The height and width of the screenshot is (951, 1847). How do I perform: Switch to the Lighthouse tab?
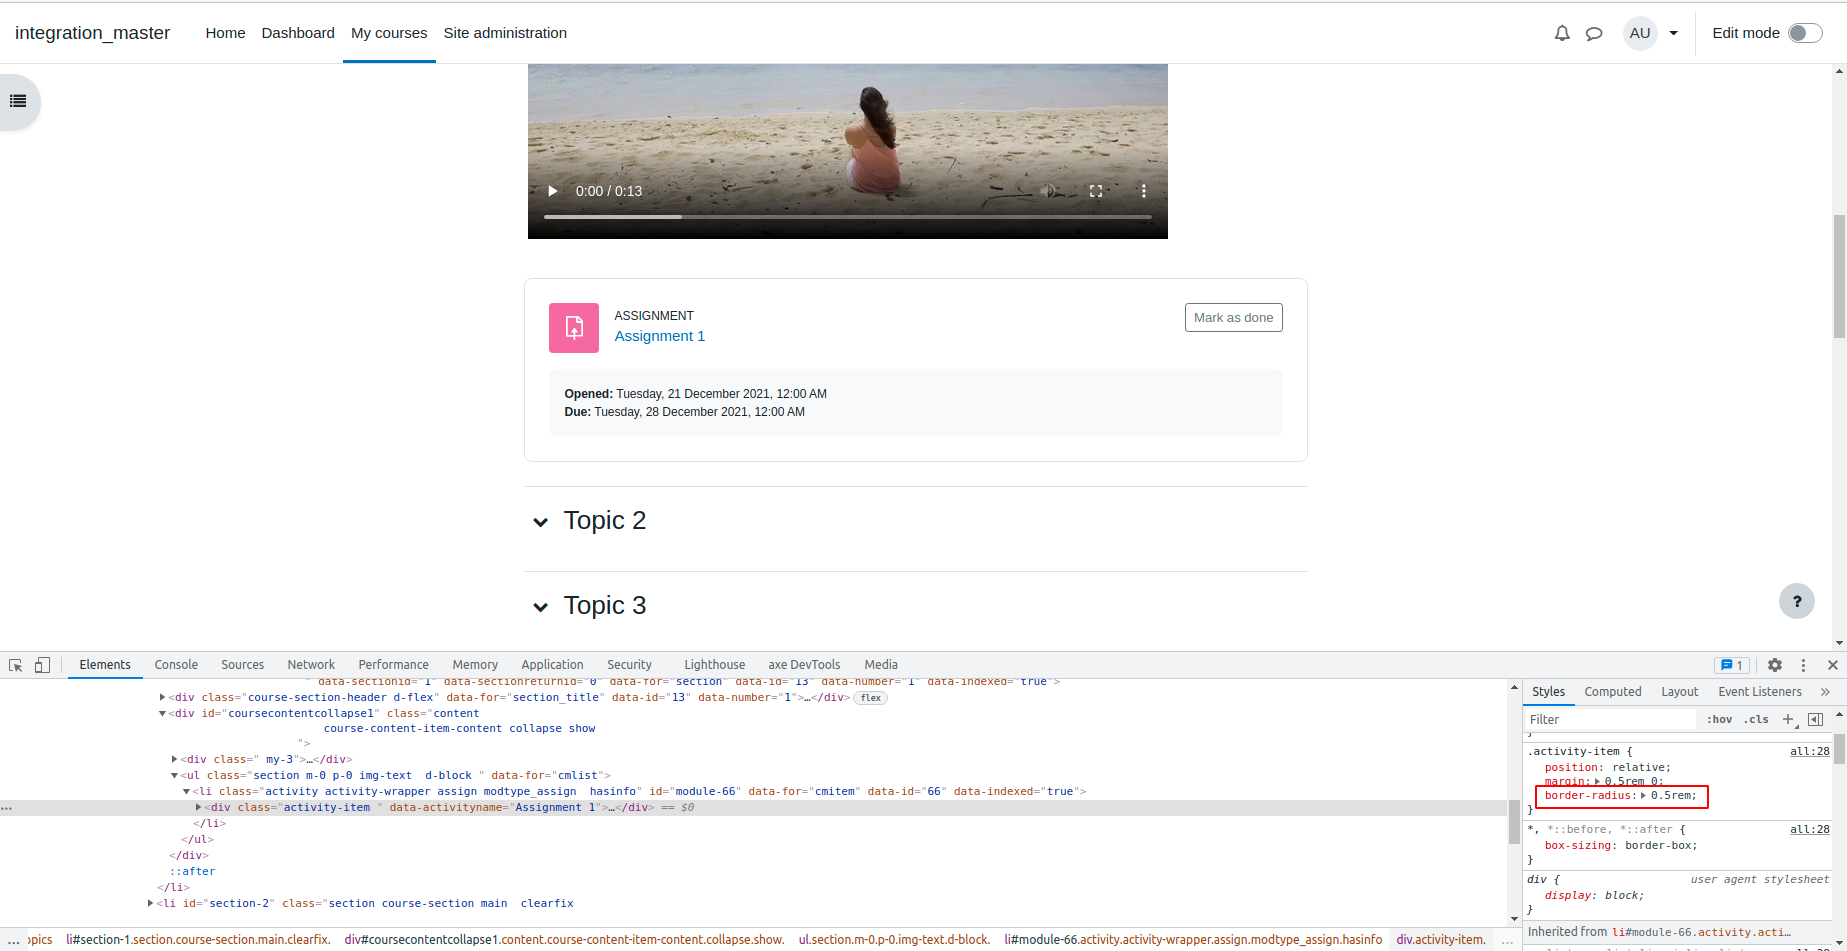(714, 665)
